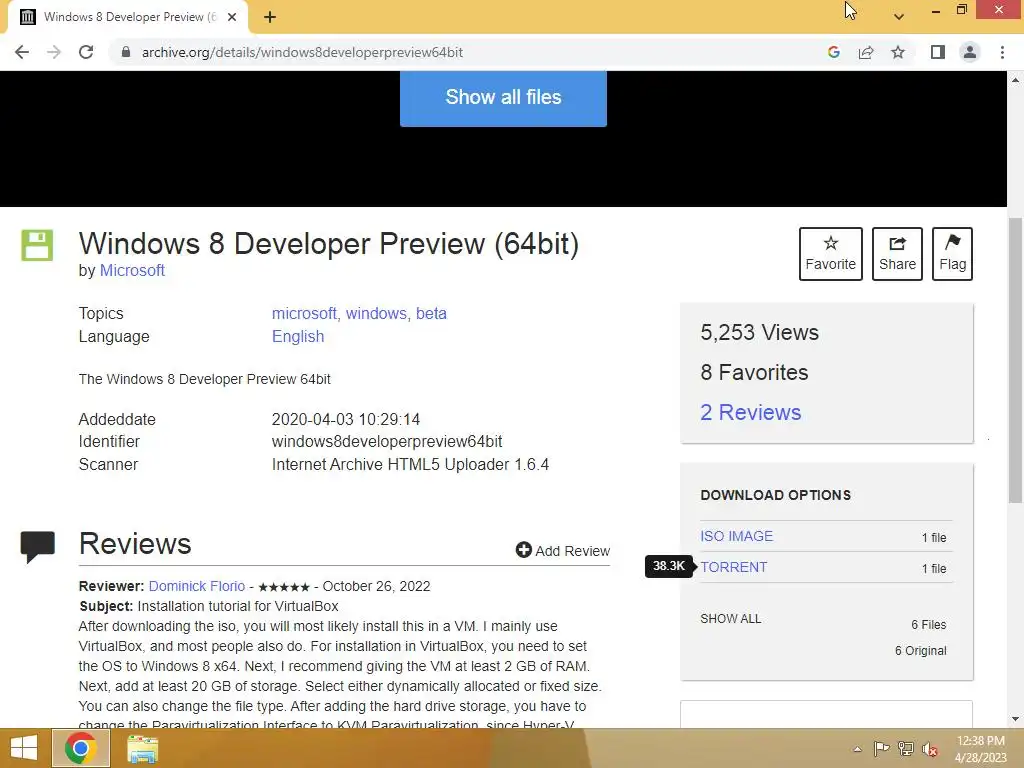Click the Share button
The image size is (1024, 768).
pyautogui.click(x=897, y=254)
